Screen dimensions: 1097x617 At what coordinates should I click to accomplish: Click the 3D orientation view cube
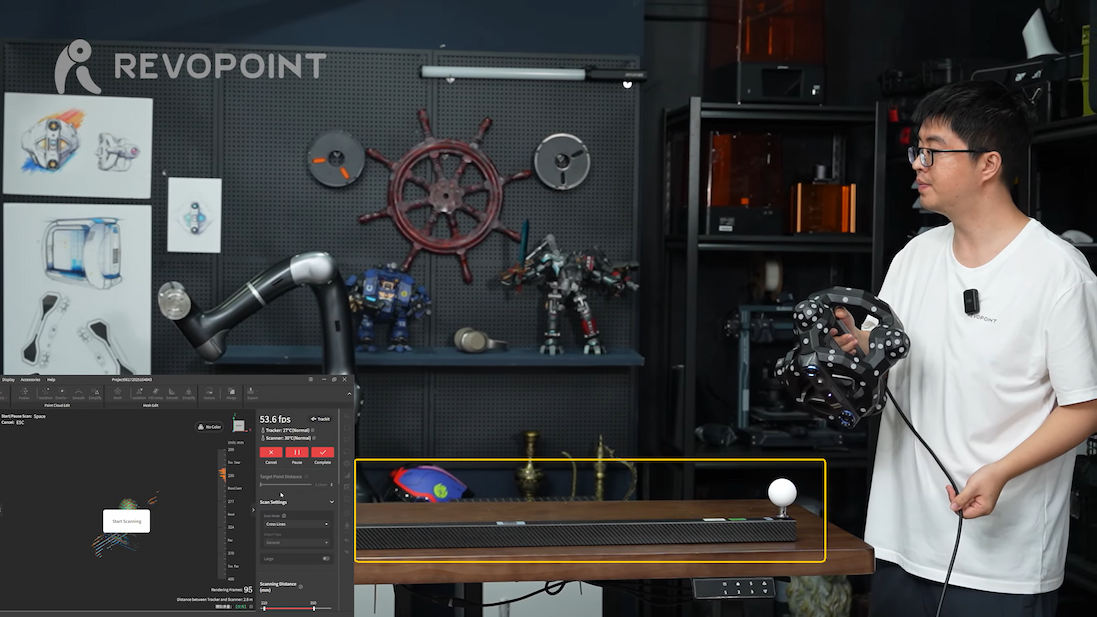point(239,425)
